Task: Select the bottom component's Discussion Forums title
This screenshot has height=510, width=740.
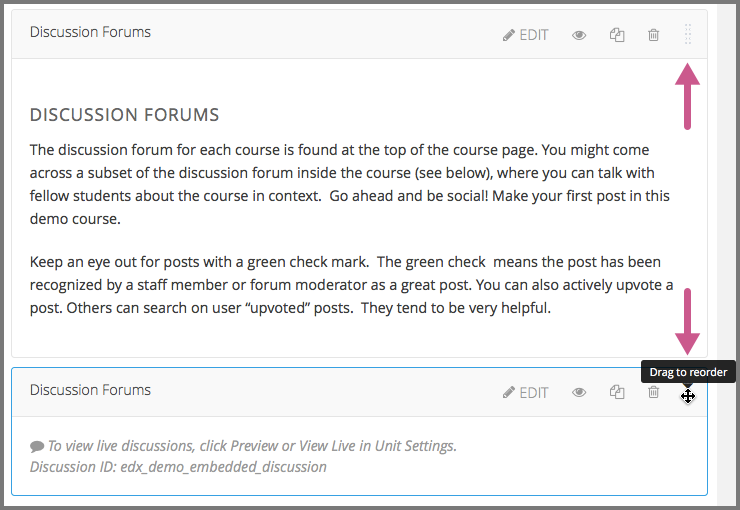Action: [x=90, y=390]
